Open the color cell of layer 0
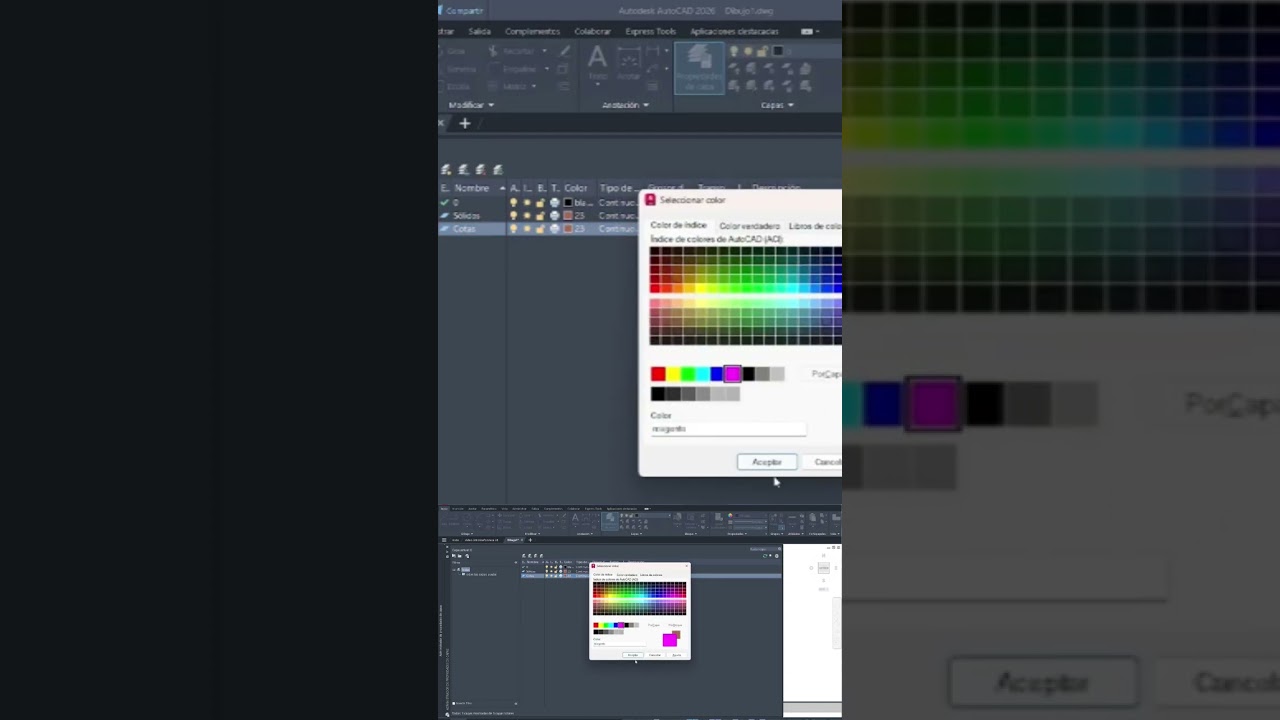 click(579, 202)
